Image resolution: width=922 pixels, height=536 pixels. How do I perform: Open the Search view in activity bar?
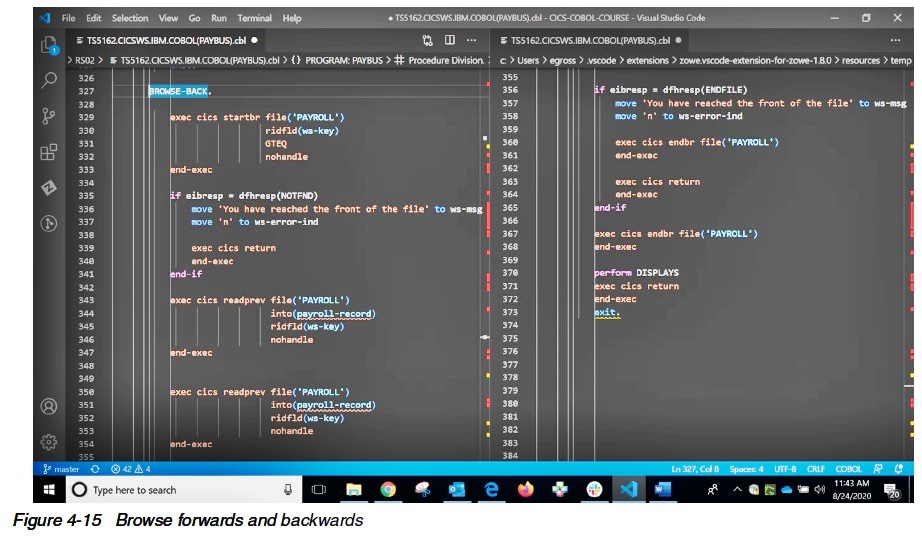coord(48,80)
